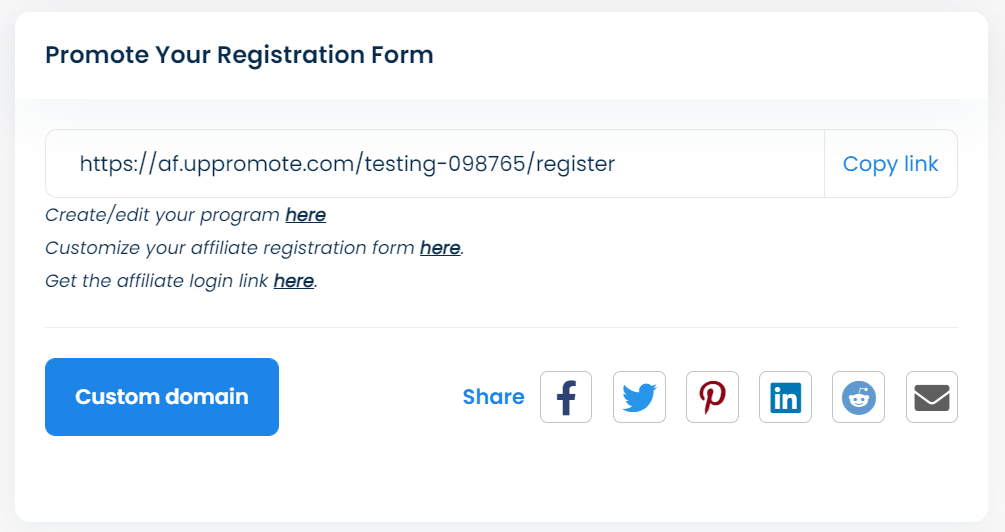Image resolution: width=1005 pixels, height=532 pixels.
Task: Open 'here' link to customize registration form
Action: 440,248
